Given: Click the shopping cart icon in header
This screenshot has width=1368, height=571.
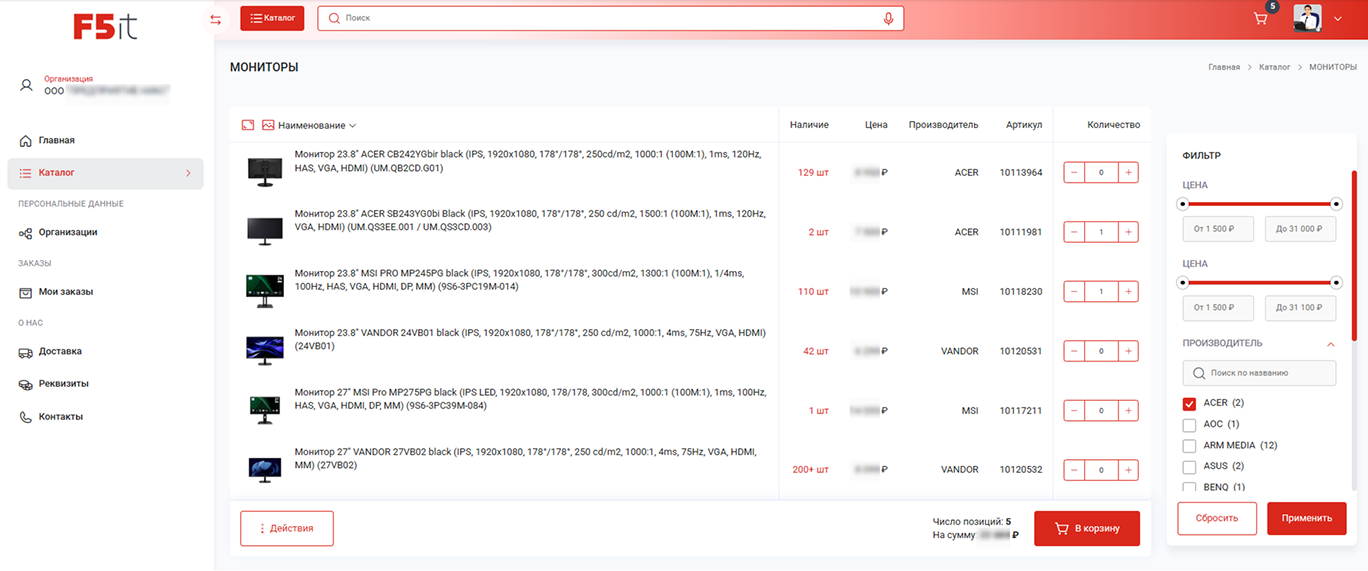Looking at the screenshot, I should 1260,19.
